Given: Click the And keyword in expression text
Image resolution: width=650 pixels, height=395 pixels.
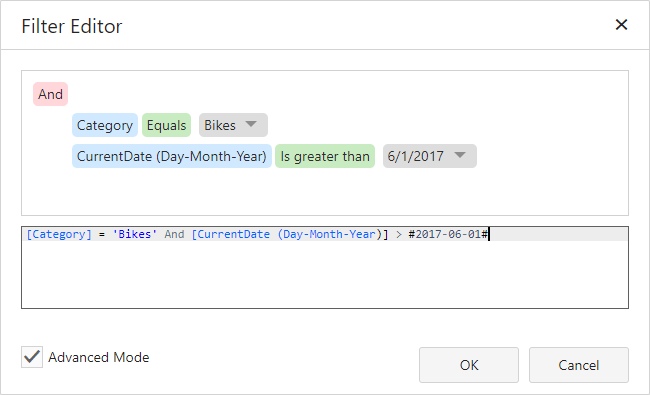Looking at the screenshot, I should pyautogui.click(x=174, y=234).
